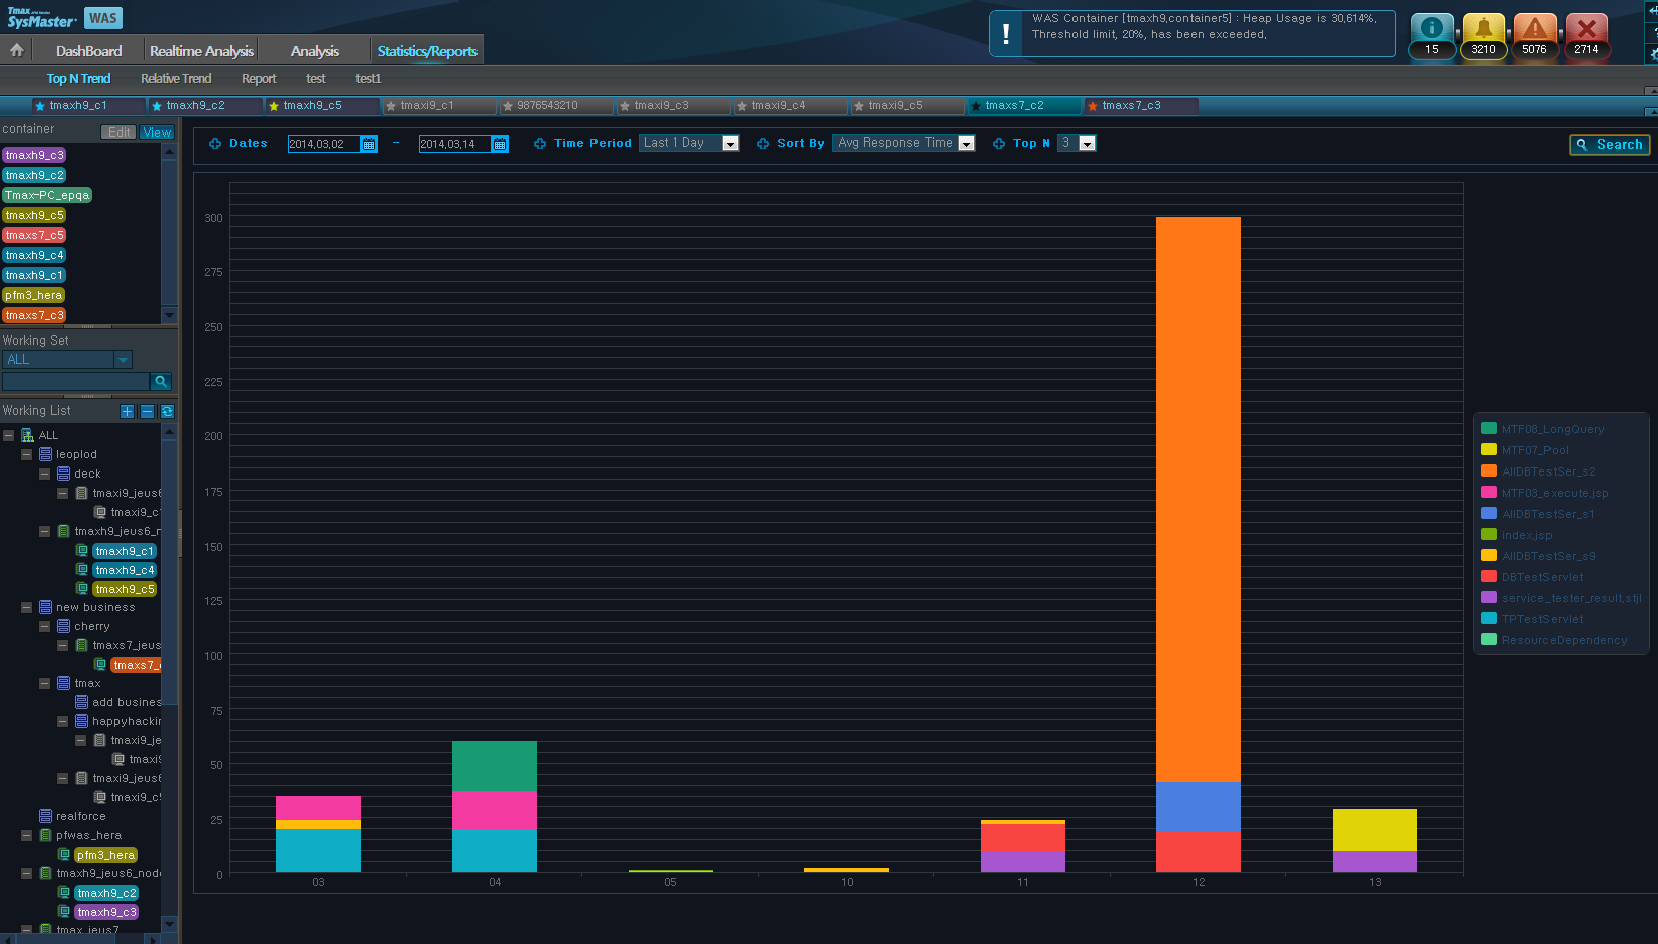Click the Working Set search magnifier icon
The width and height of the screenshot is (1658, 944).
point(161,381)
